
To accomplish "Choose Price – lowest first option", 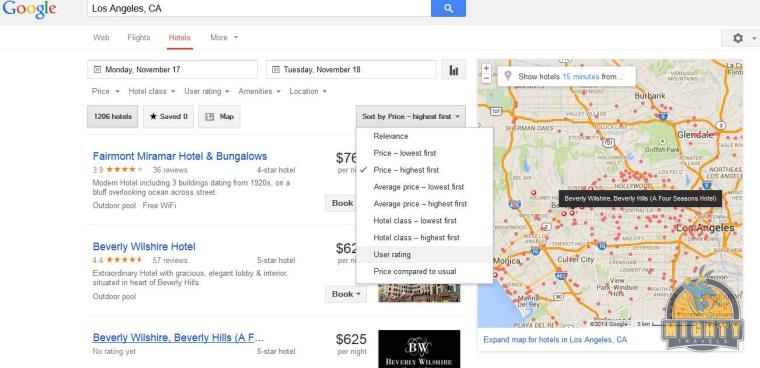I will click(425, 153).
